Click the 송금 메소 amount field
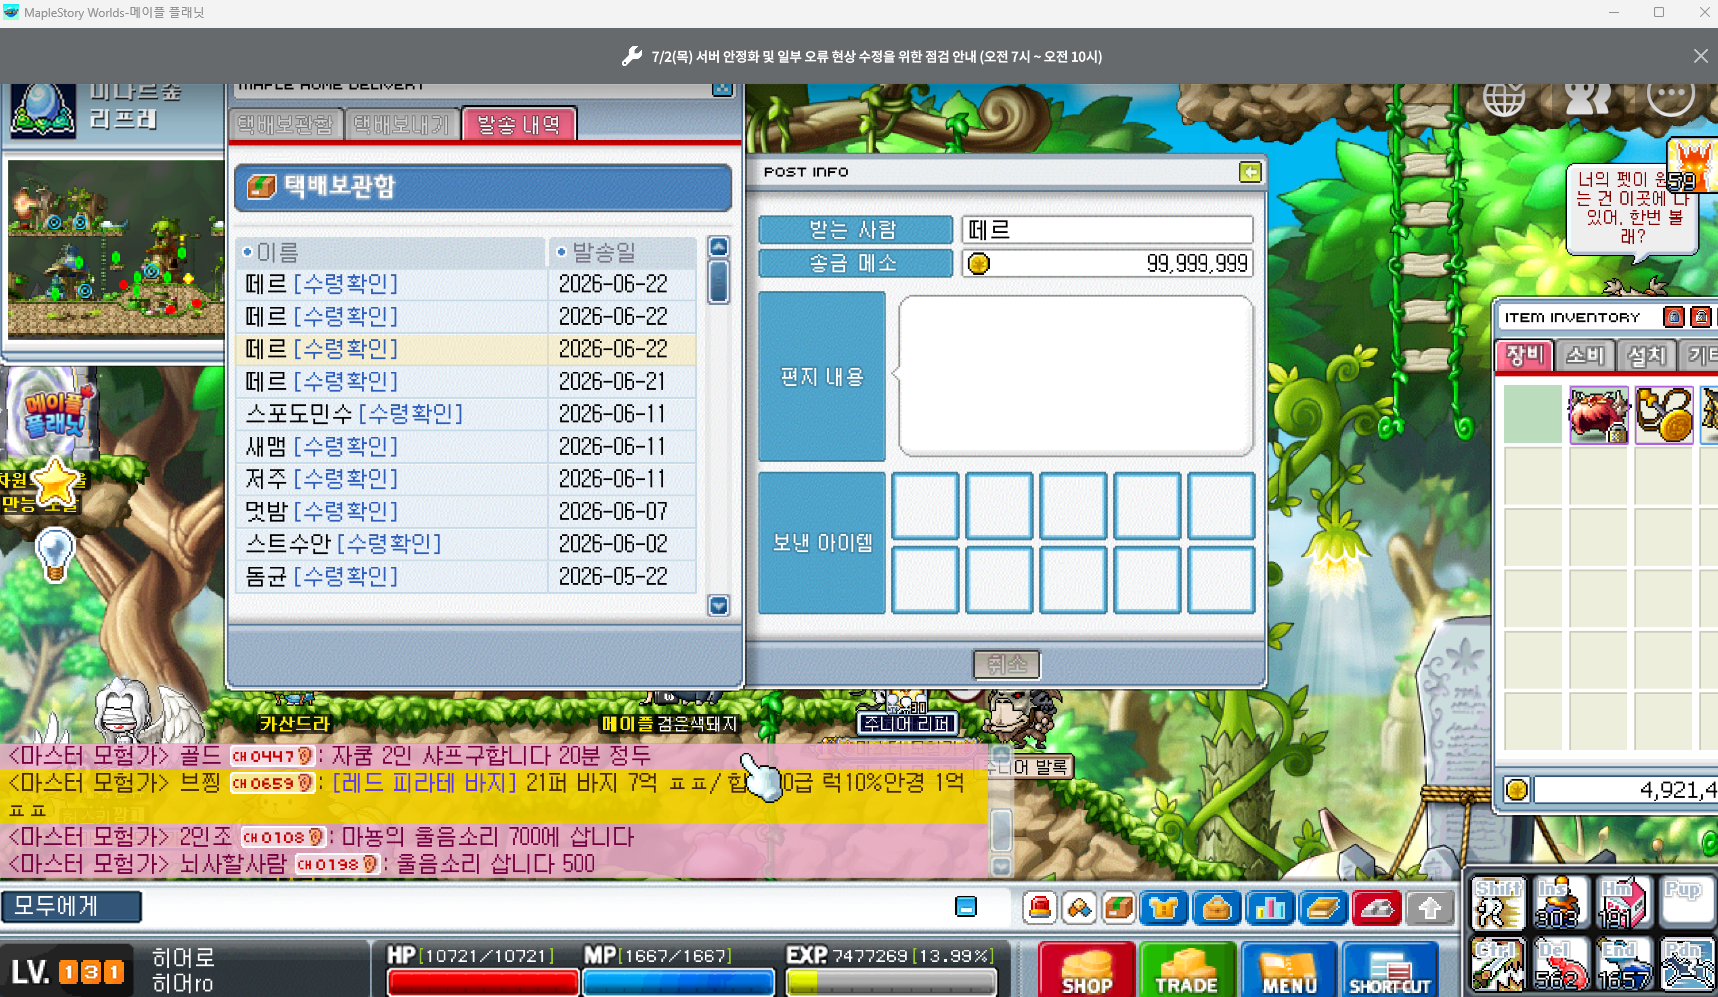1718x997 pixels. 1107,263
